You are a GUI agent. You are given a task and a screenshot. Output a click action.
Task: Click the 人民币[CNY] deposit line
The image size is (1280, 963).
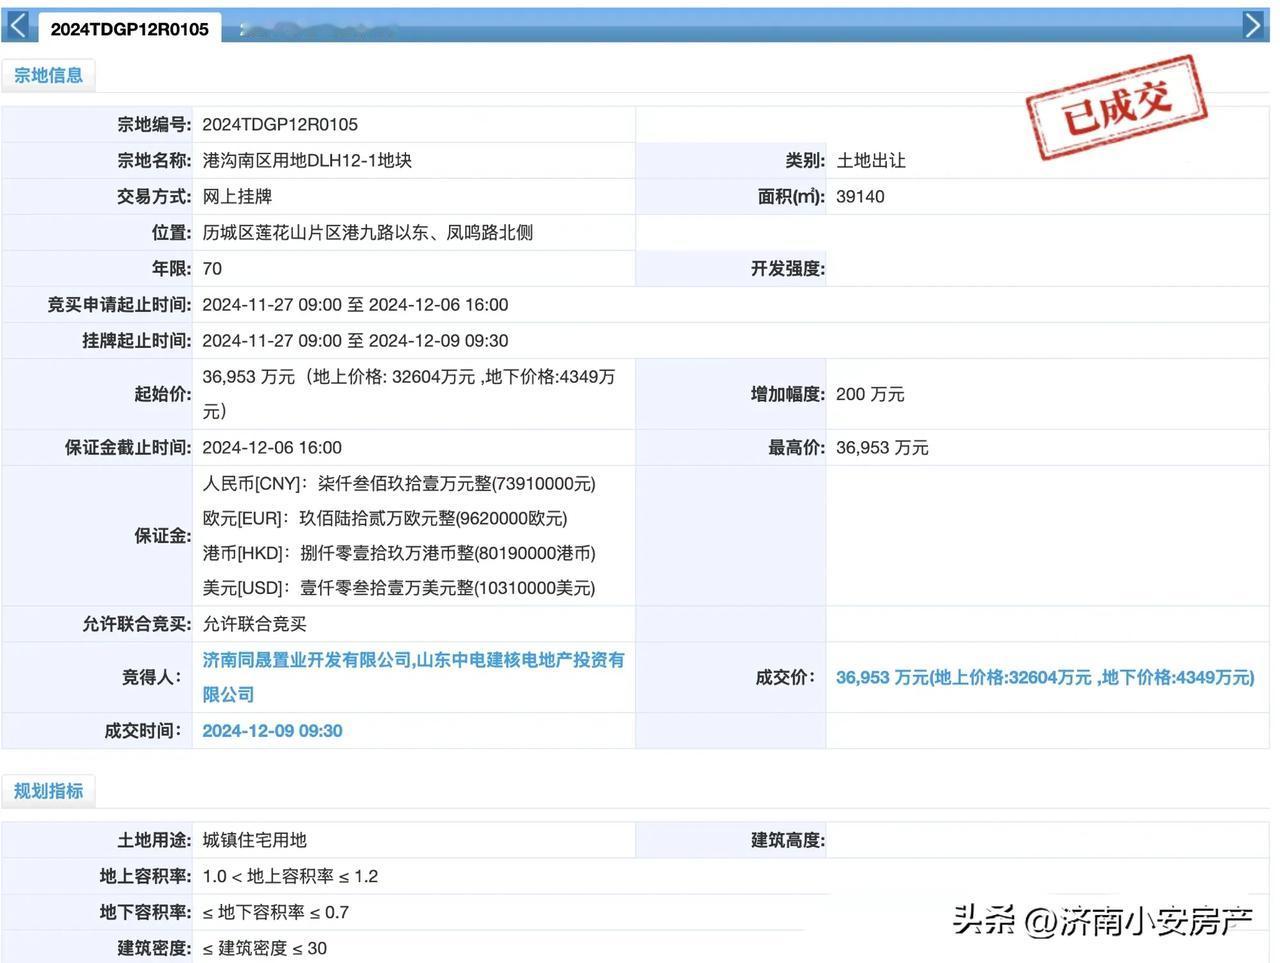(x=399, y=483)
